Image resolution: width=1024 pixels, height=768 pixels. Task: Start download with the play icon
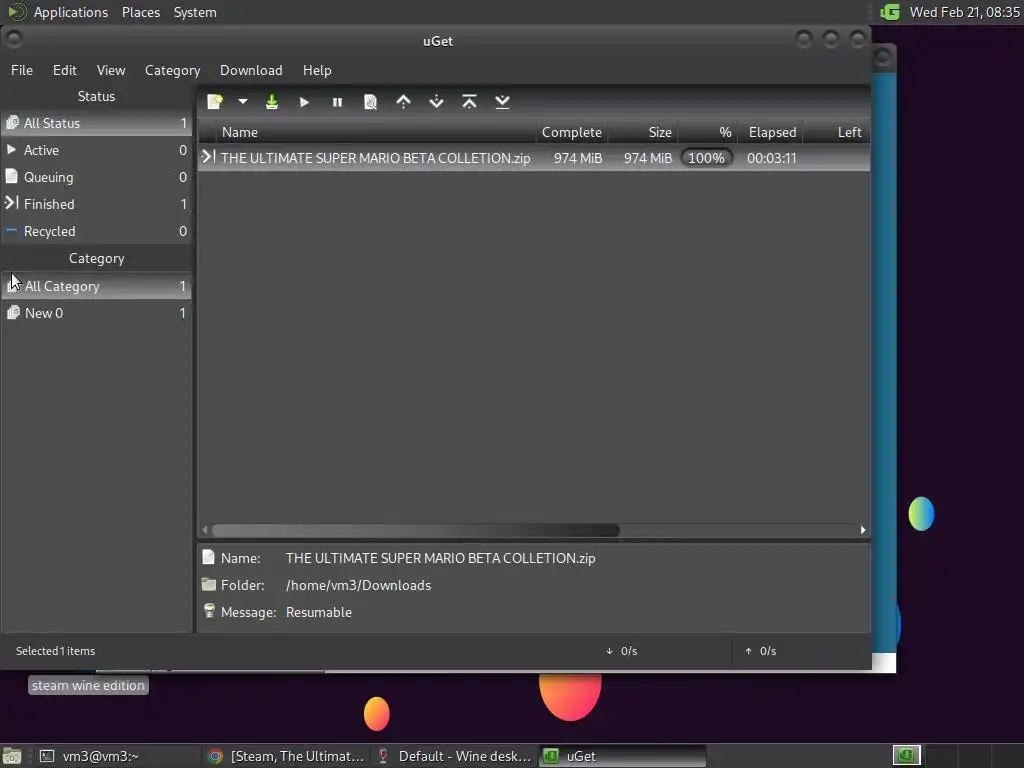[x=304, y=102]
